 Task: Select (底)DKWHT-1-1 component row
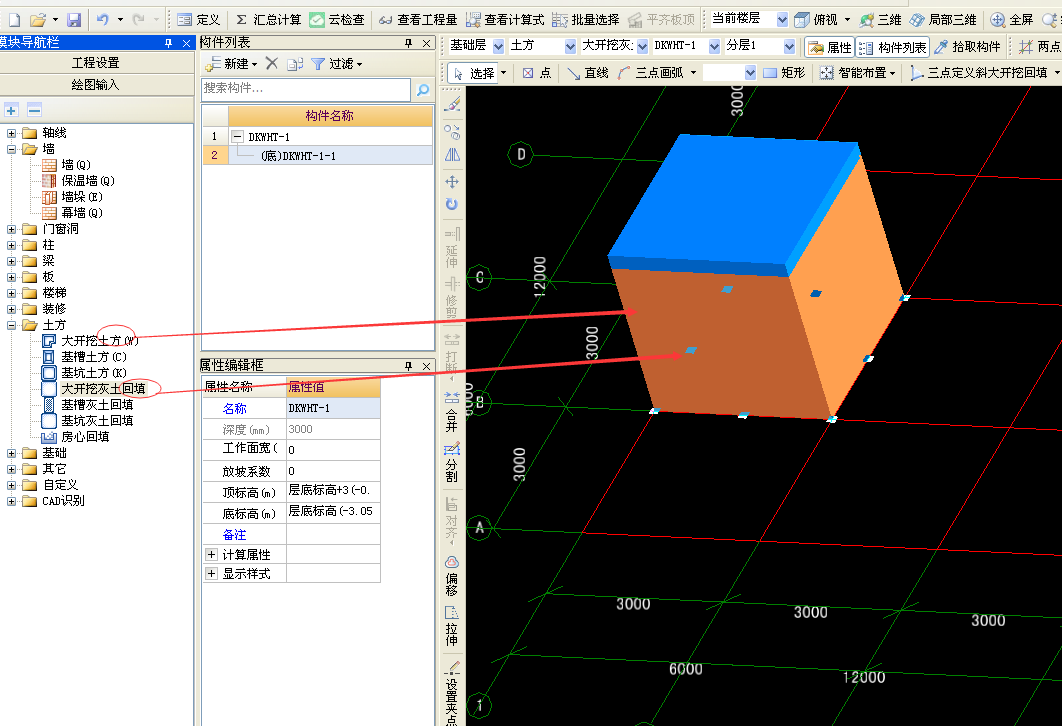pos(318,156)
